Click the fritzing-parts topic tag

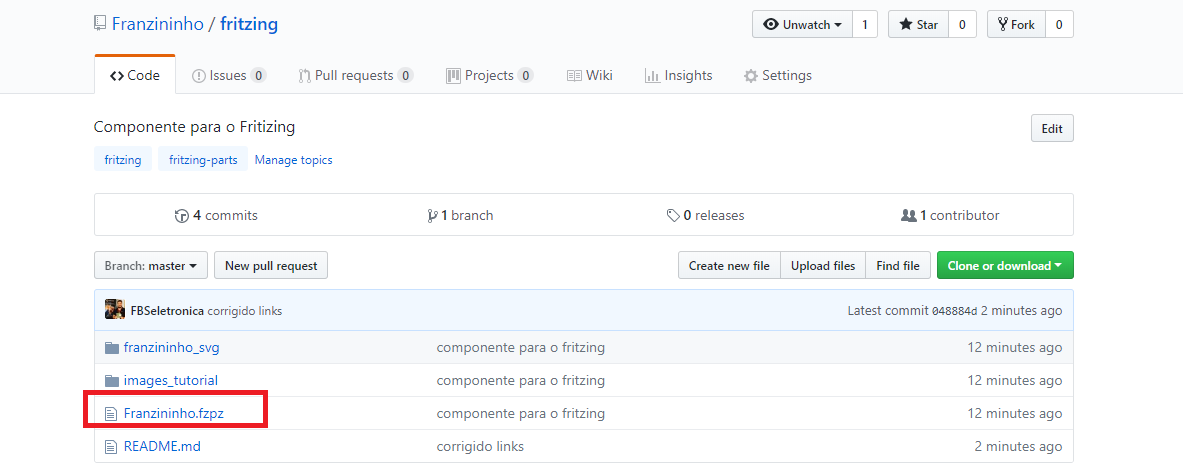[x=203, y=159]
